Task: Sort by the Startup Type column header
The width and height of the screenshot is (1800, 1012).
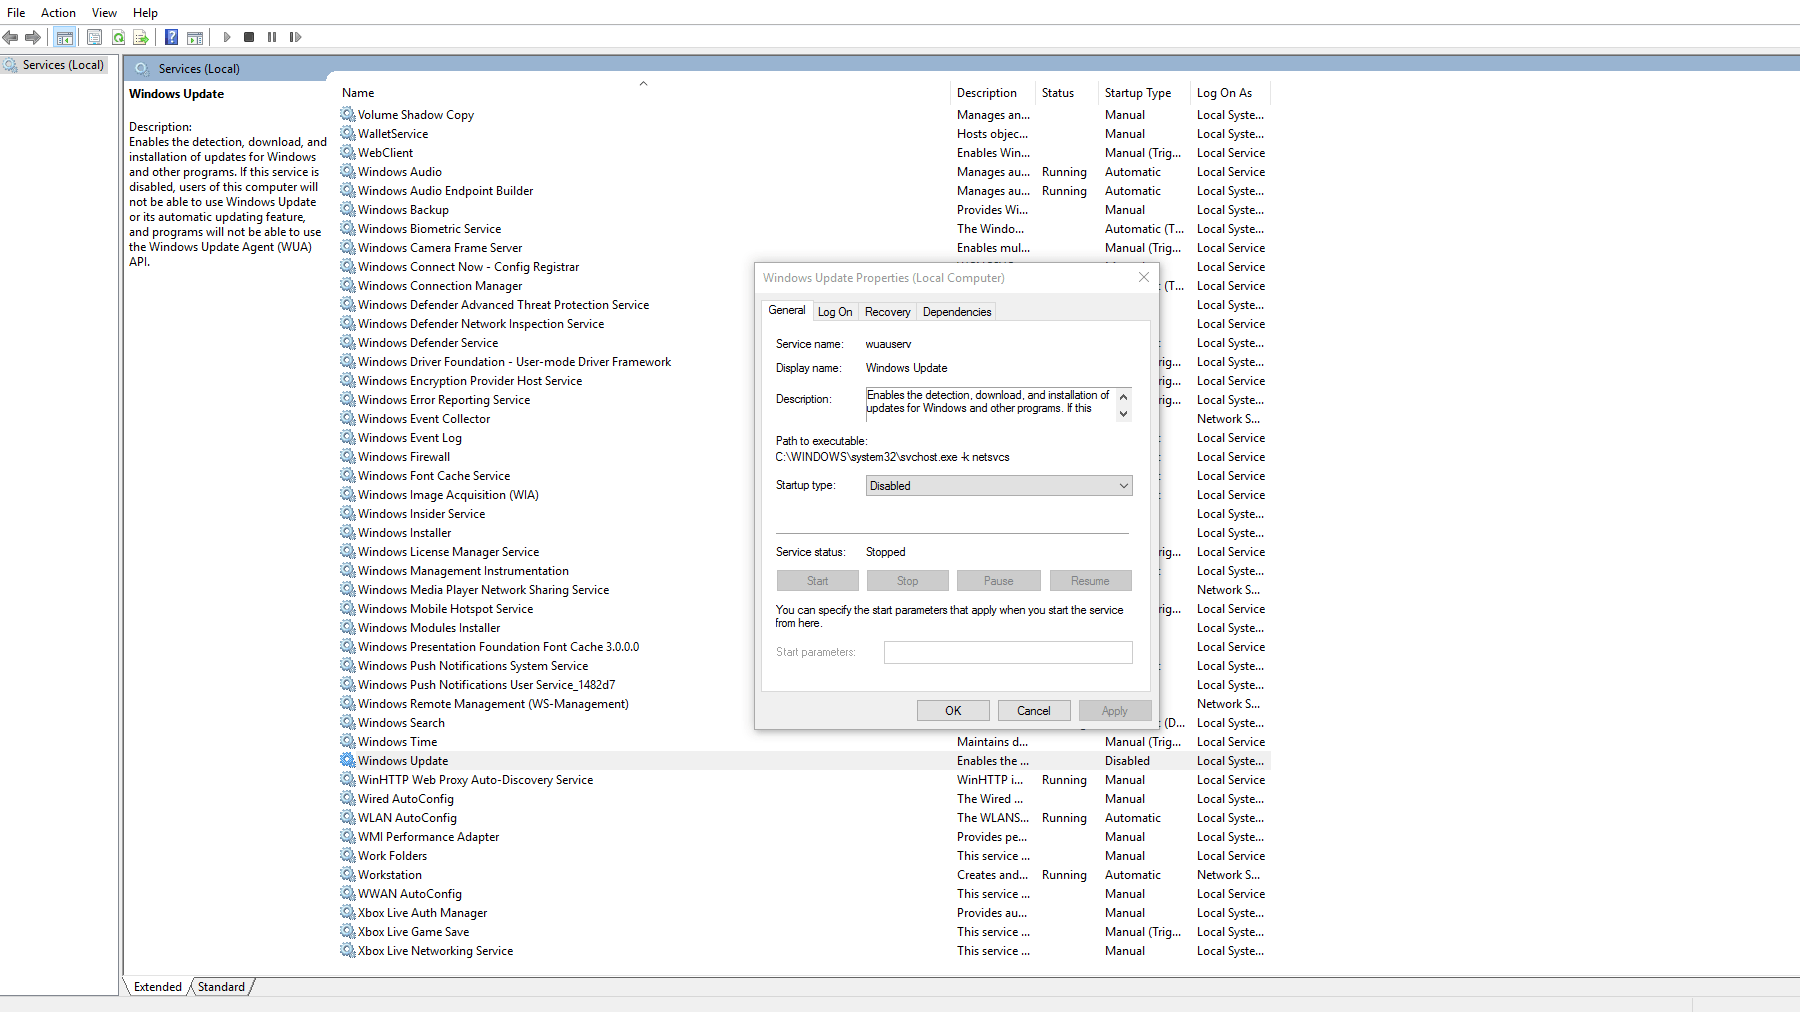Action: [x=1143, y=93]
